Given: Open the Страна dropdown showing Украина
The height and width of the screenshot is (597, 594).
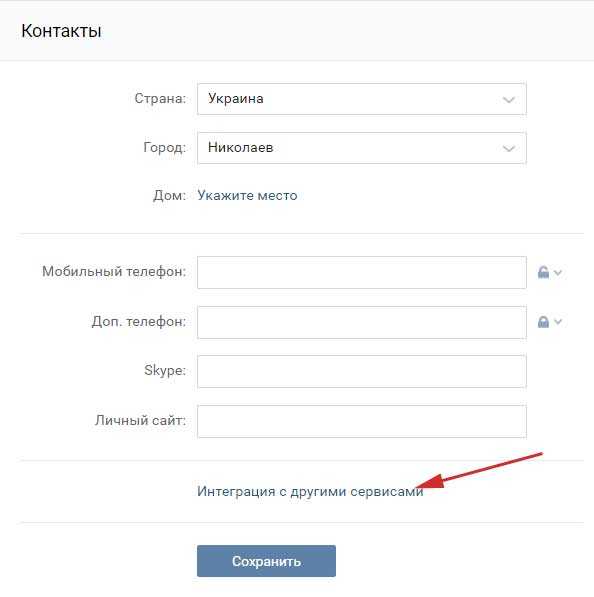Looking at the screenshot, I should (x=362, y=99).
